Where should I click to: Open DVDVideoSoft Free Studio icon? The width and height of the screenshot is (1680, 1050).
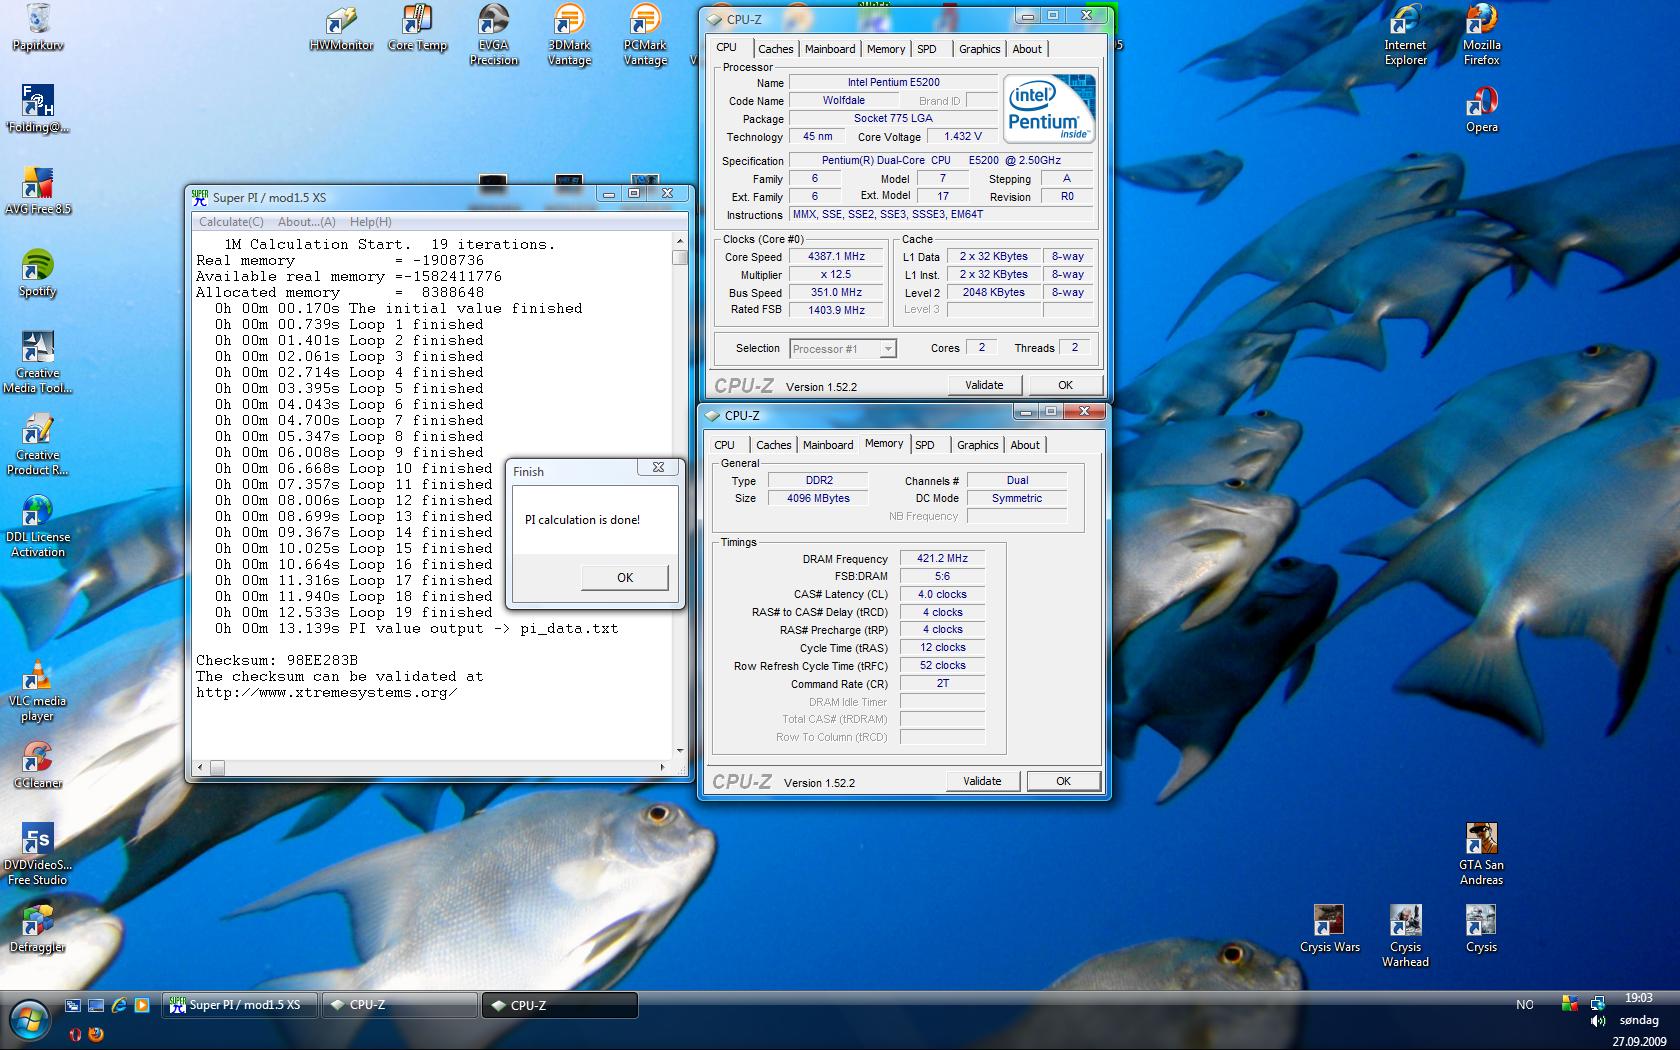coord(38,854)
